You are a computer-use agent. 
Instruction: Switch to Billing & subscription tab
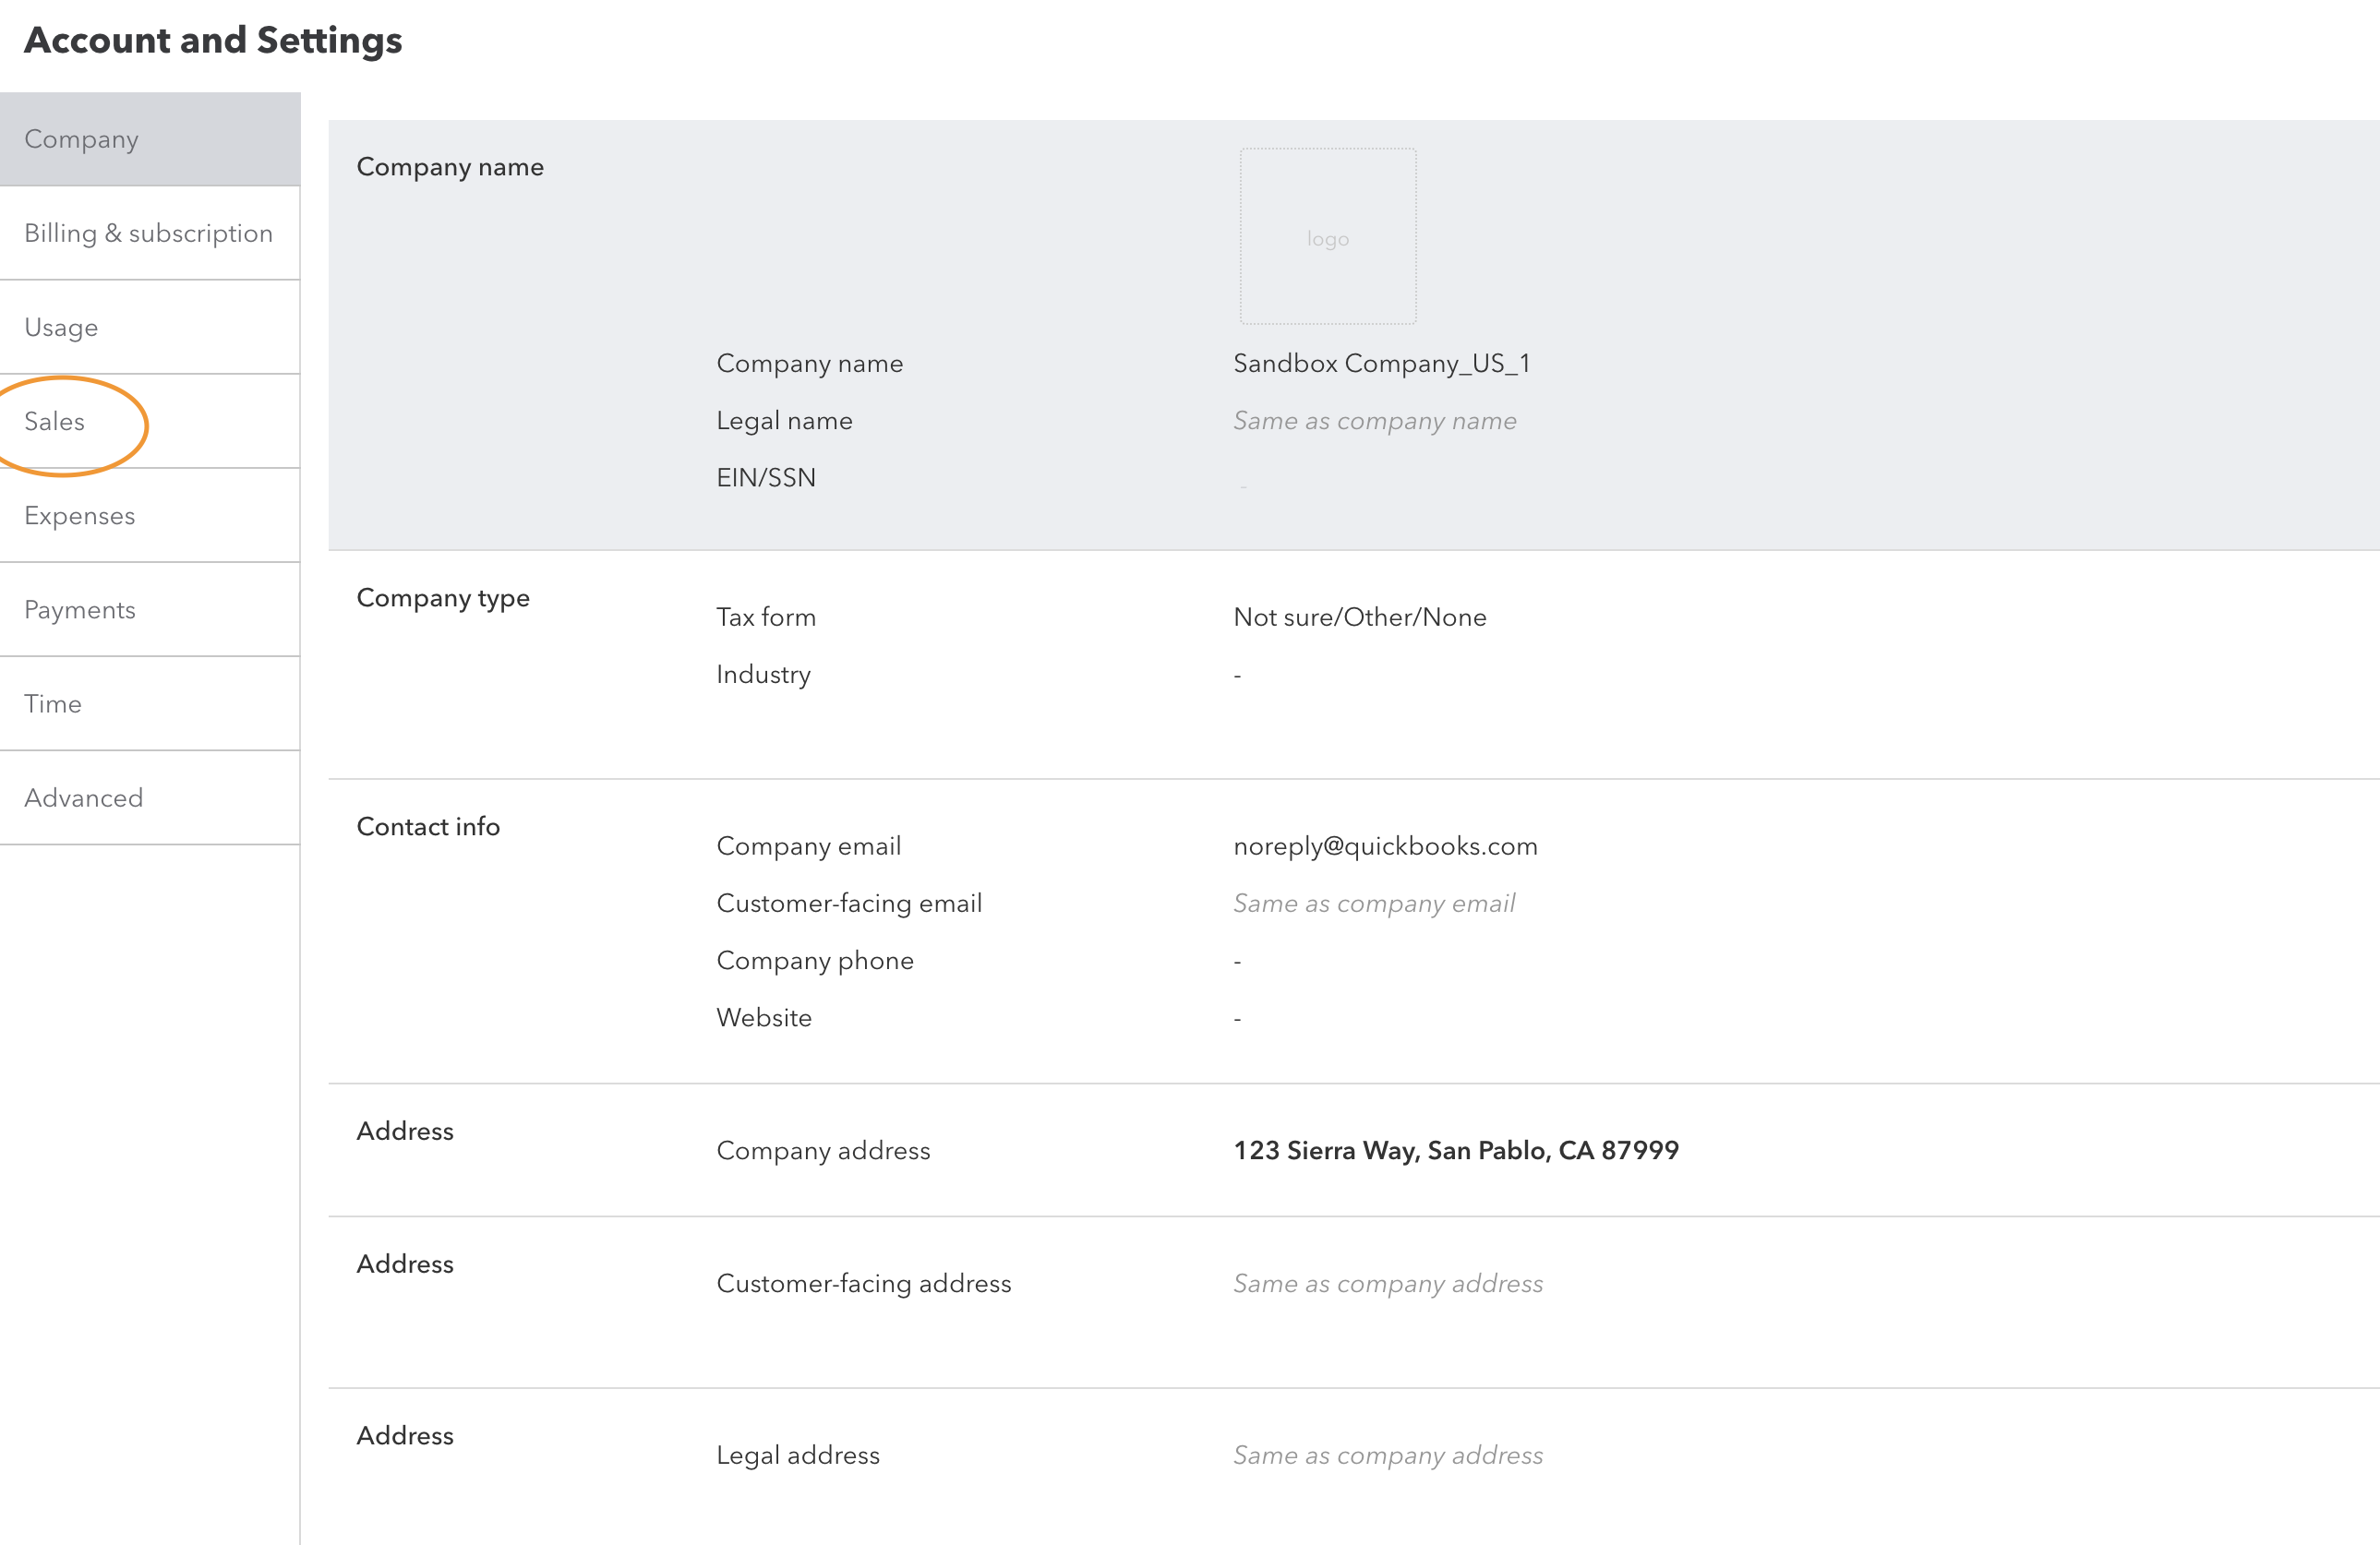point(148,233)
